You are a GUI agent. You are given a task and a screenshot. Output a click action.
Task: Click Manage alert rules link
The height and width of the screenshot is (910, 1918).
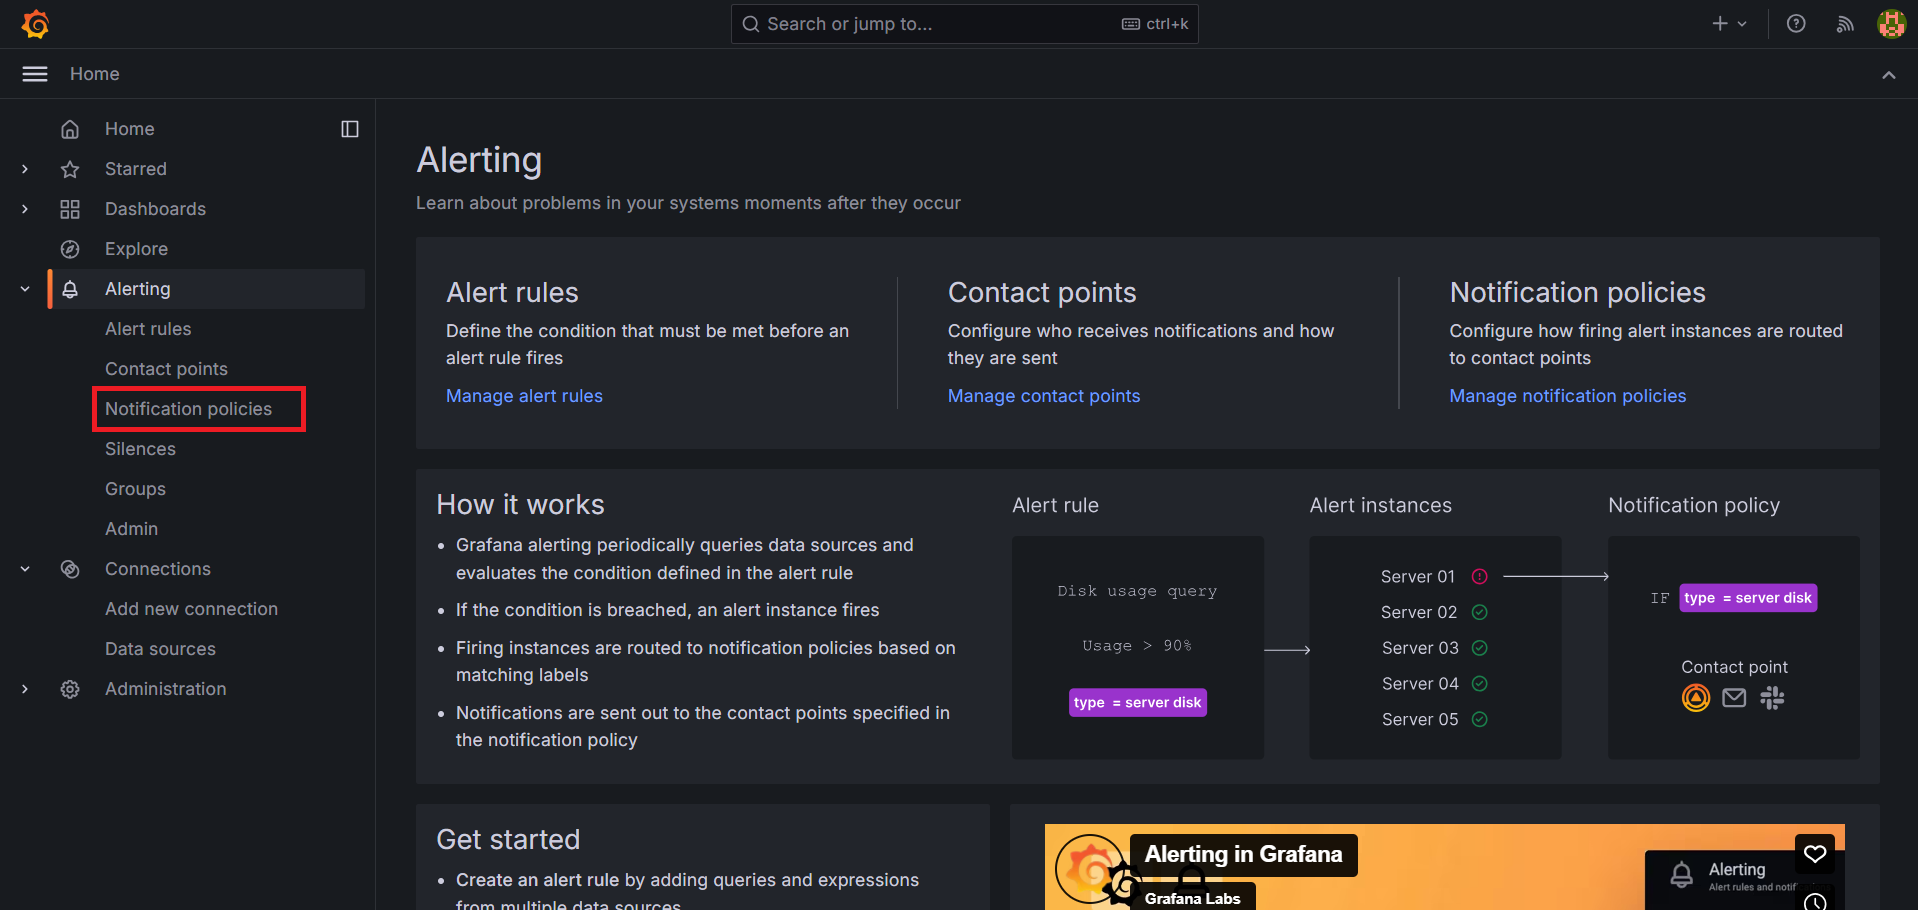tap(524, 396)
